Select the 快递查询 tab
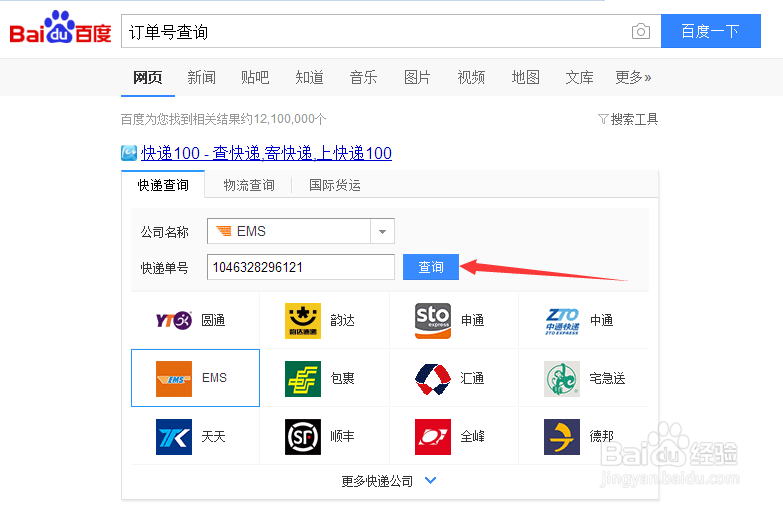Screen dimensions: 783x505 tap(163, 185)
